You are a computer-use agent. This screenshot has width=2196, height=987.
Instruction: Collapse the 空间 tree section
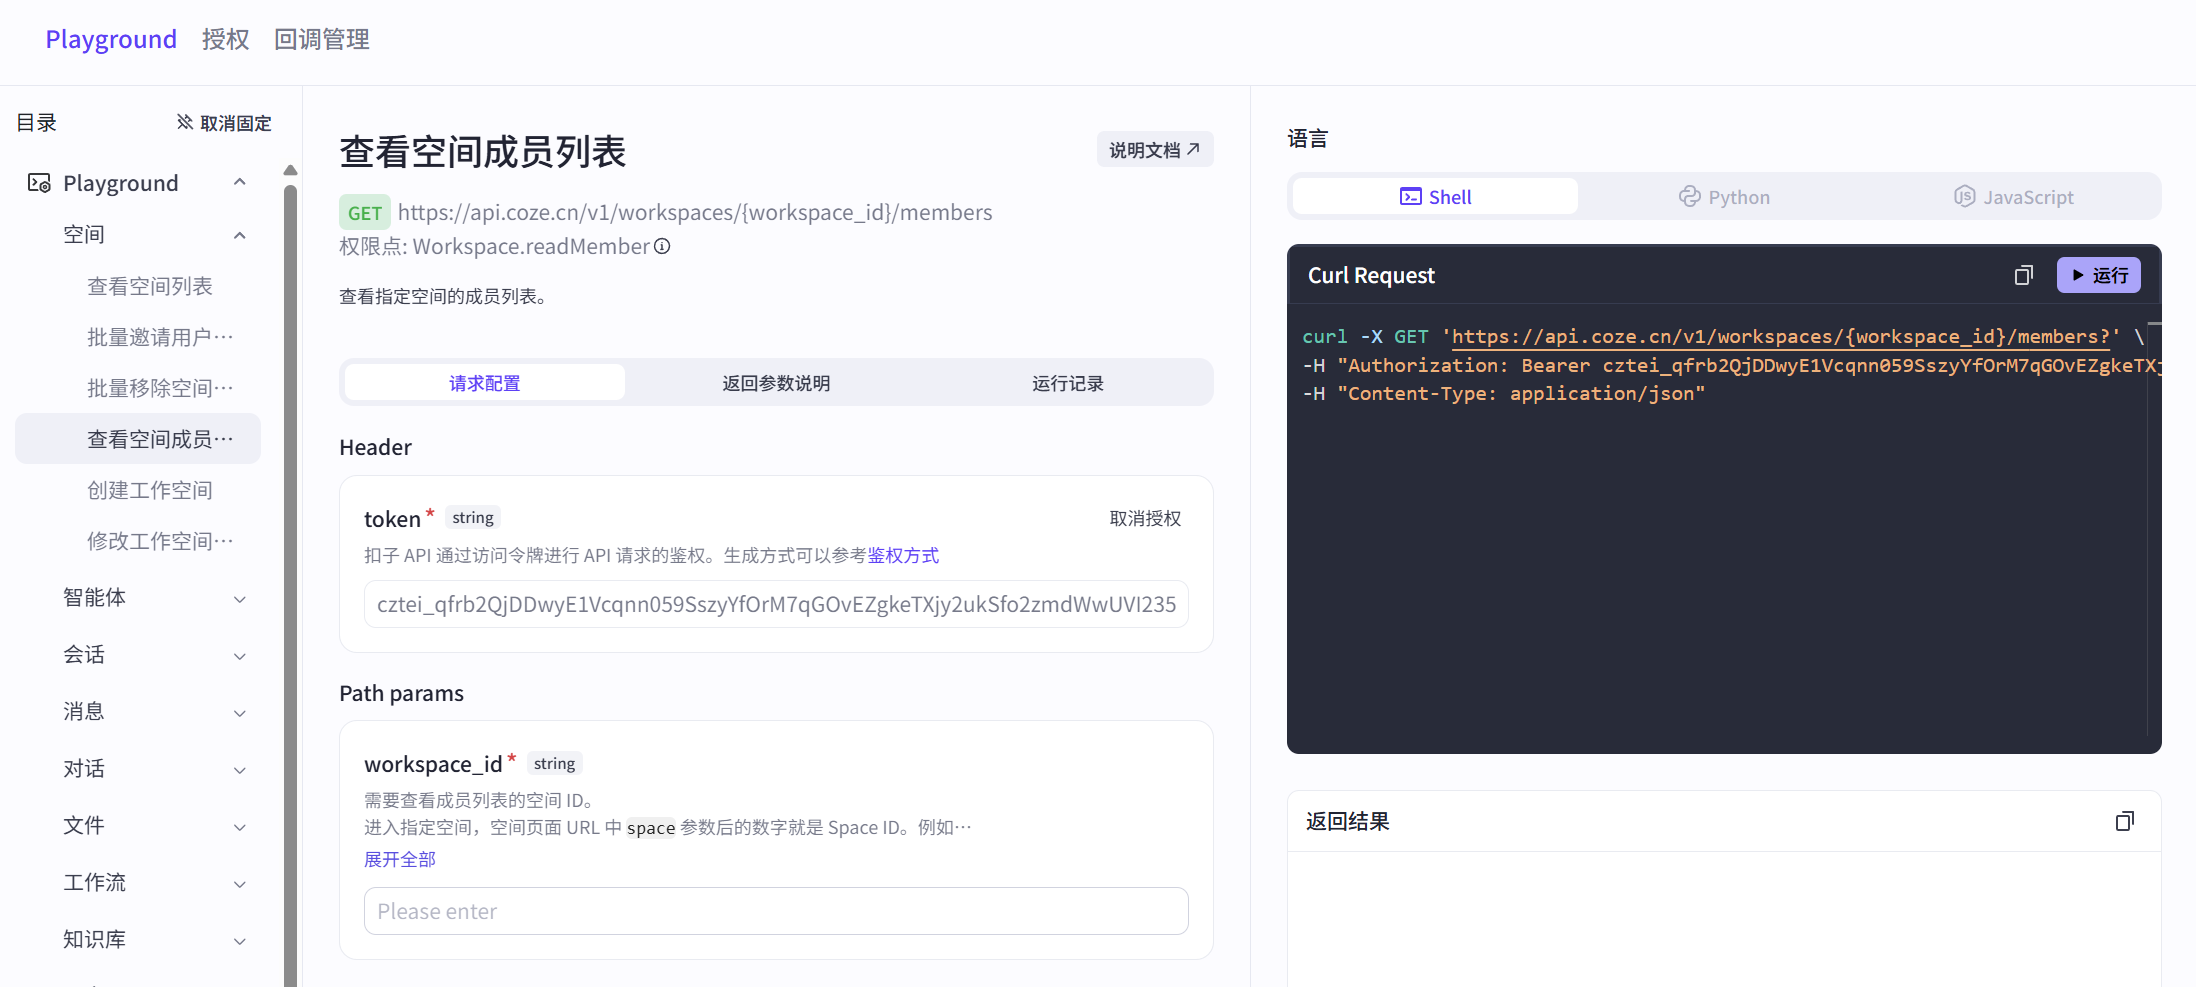pos(239,234)
